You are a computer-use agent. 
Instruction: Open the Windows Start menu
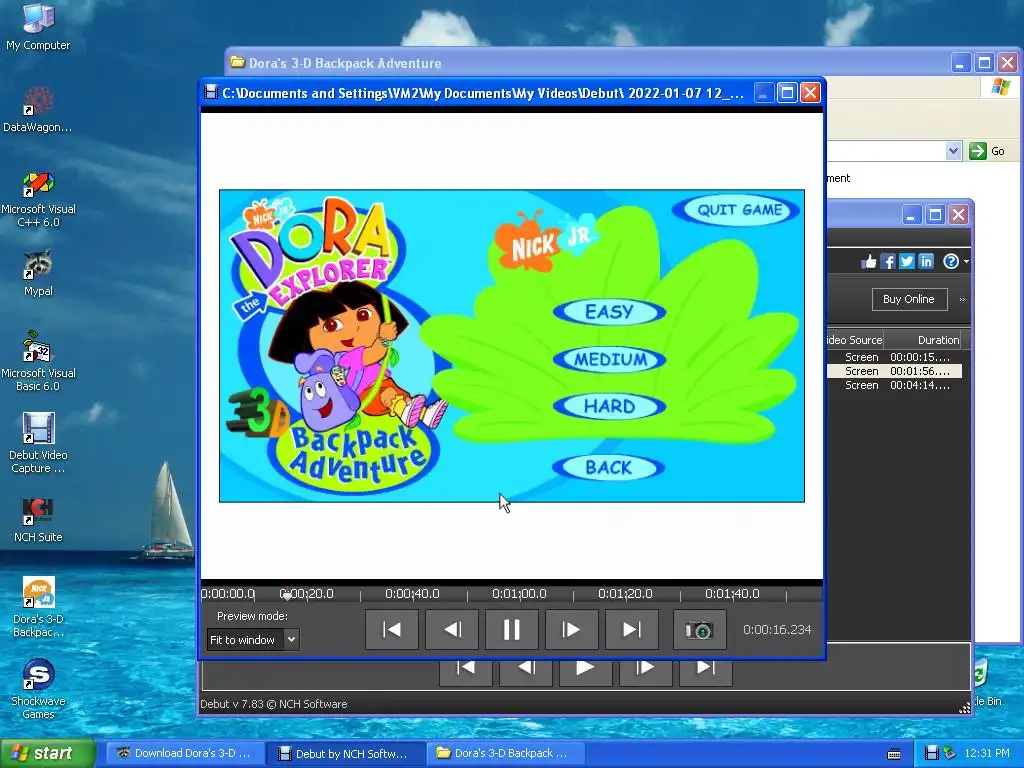pos(47,753)
